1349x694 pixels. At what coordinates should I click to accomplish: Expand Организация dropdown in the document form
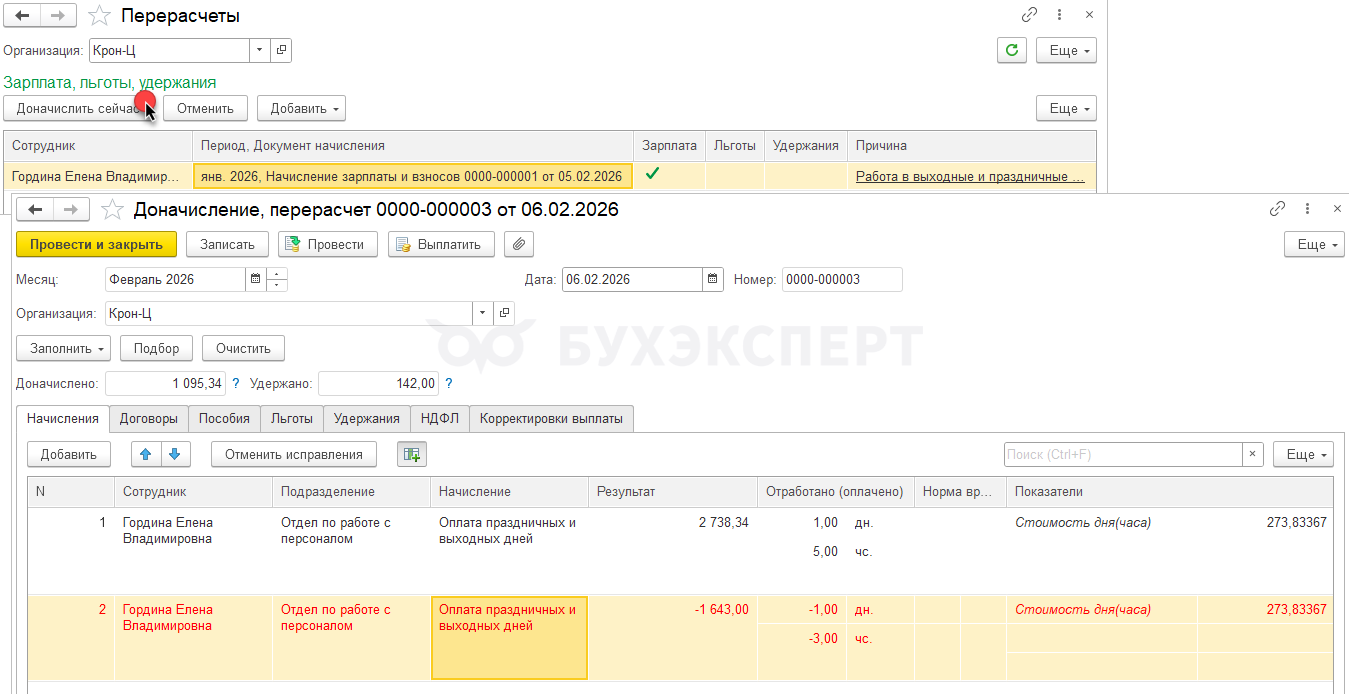coord(483,313)
